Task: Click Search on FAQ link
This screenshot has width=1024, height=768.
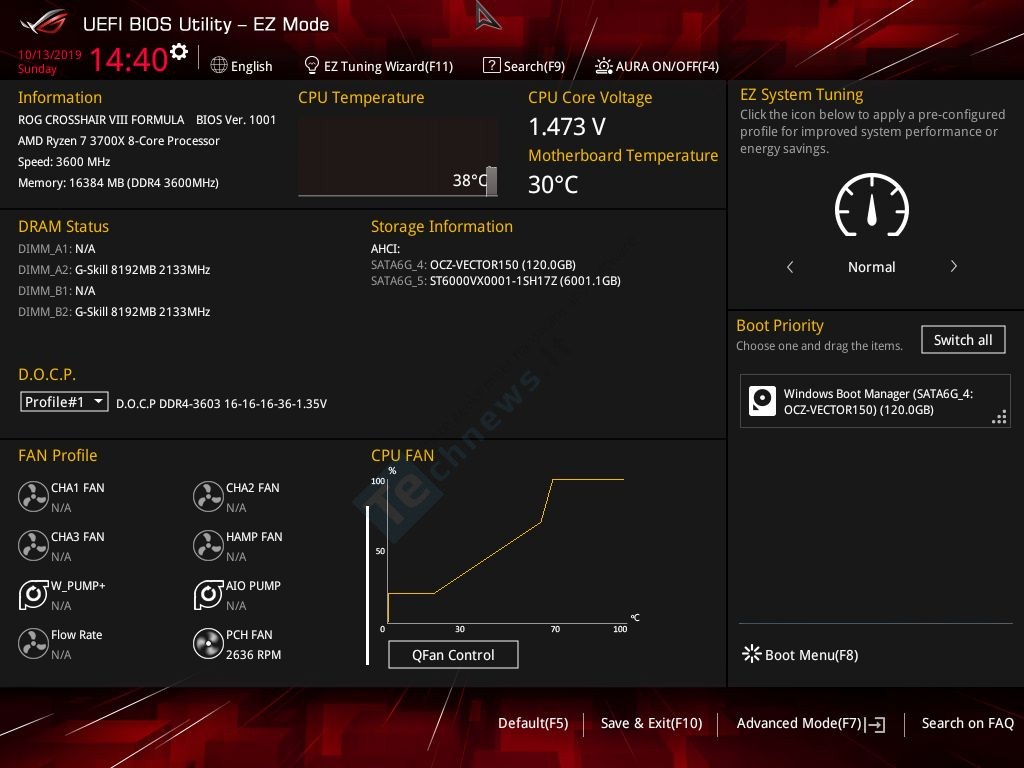Action: tap(967, 723)
